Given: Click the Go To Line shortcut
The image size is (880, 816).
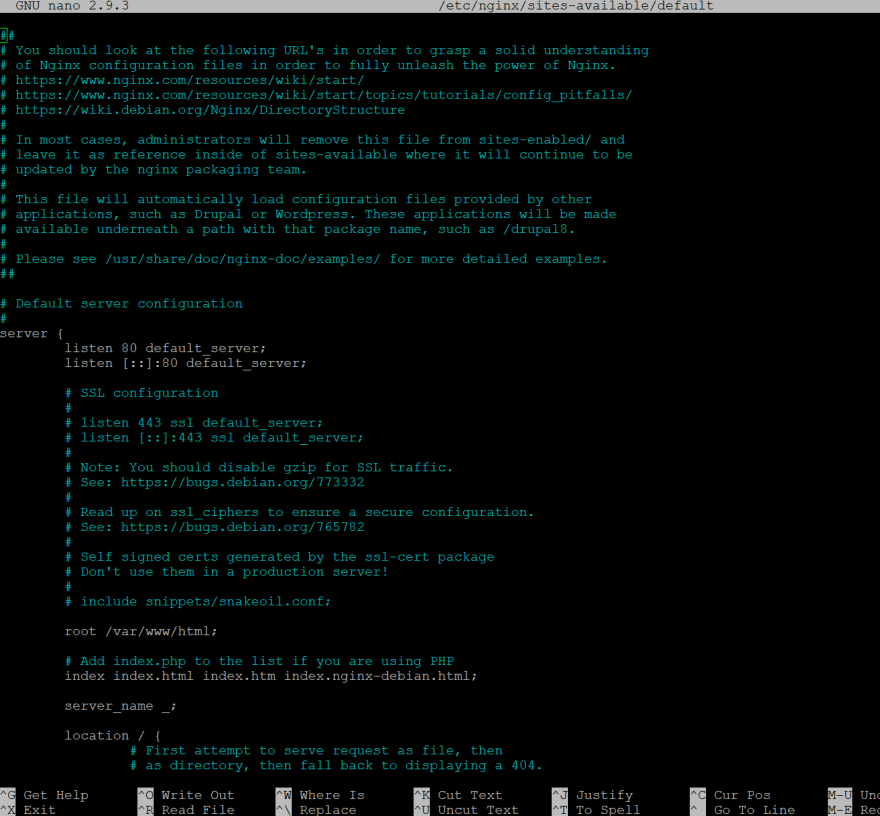Looking at the screenshot, I should pos(742,810).
